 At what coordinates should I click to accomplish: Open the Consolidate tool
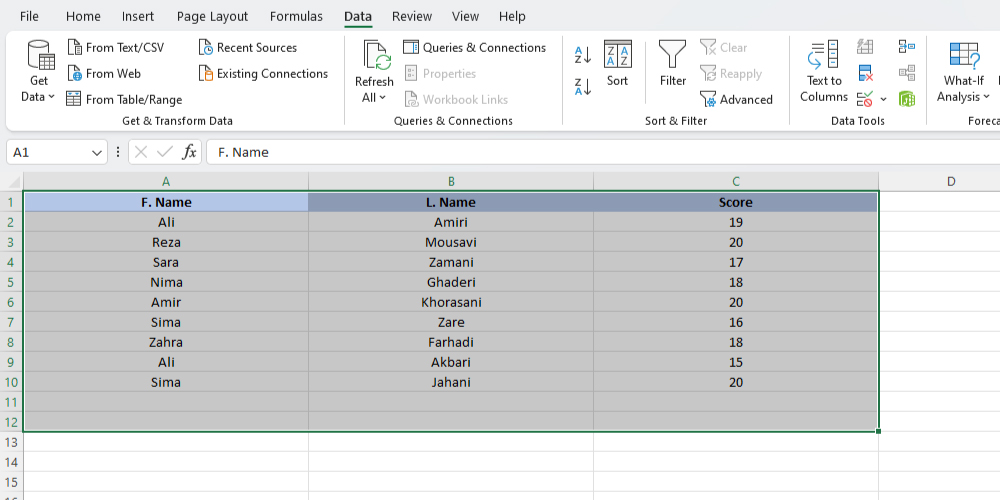click(907, 47)
